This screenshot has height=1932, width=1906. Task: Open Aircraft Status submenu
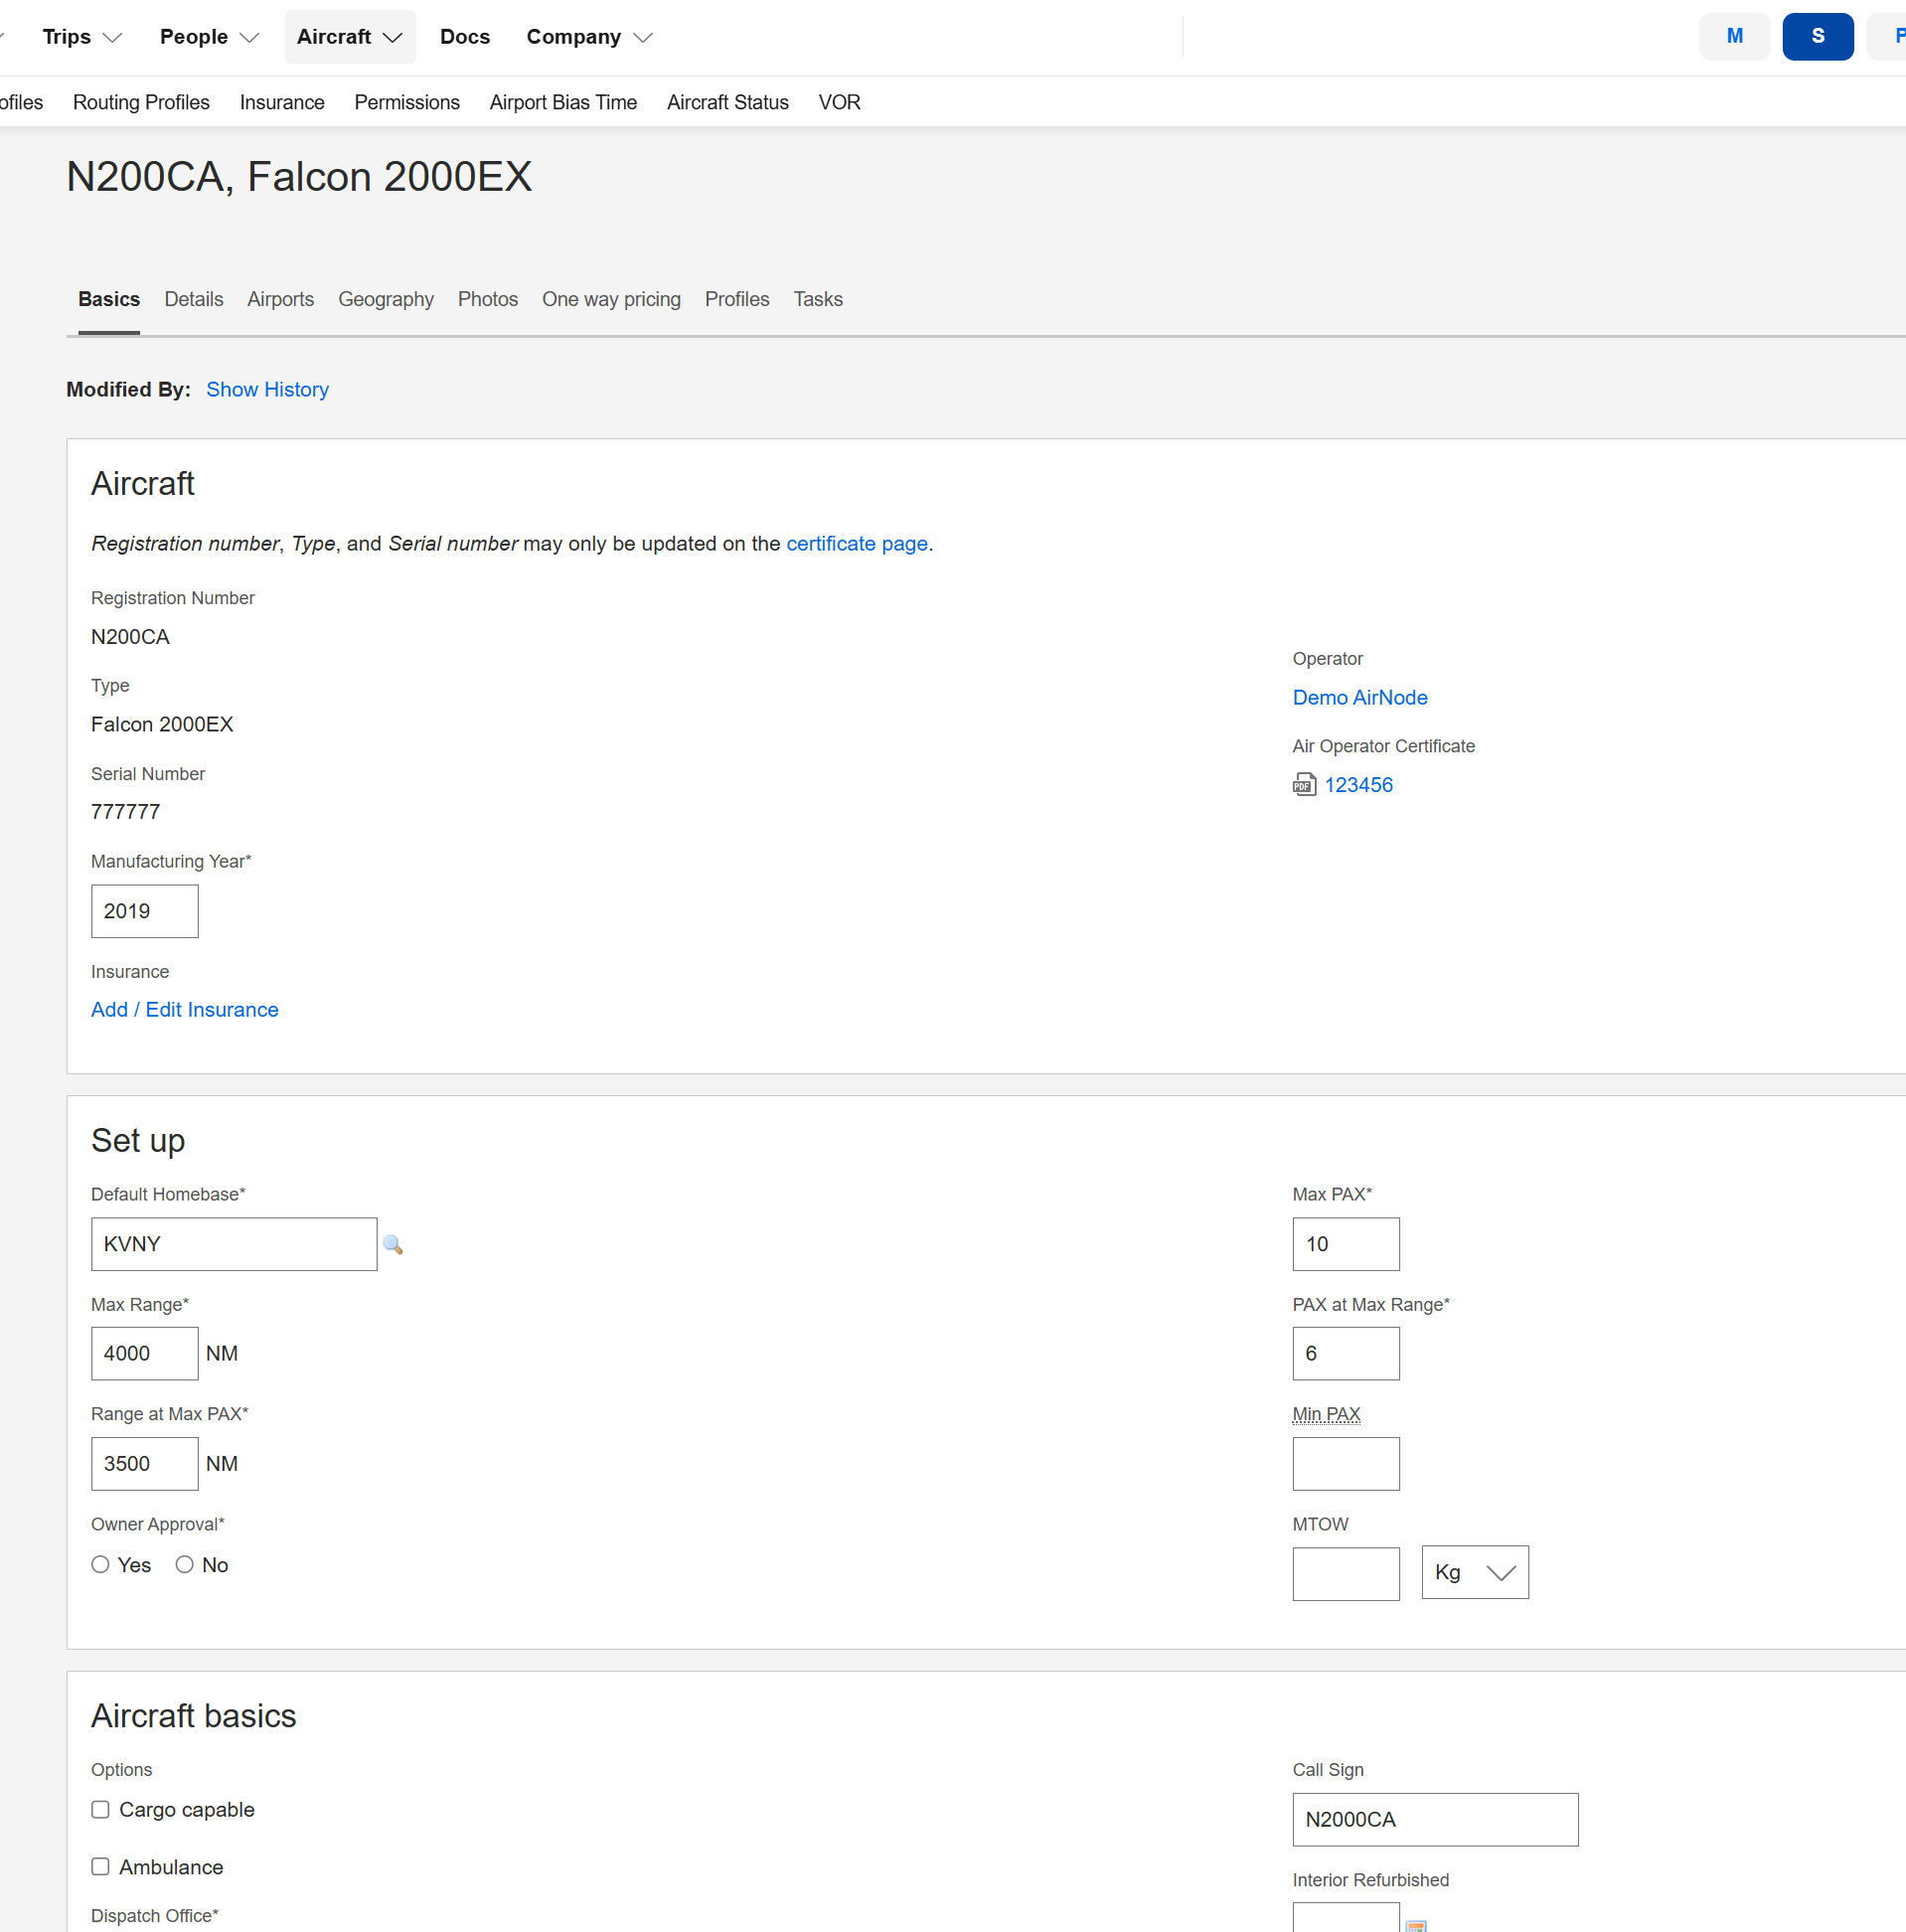click(x=727, y=102)
